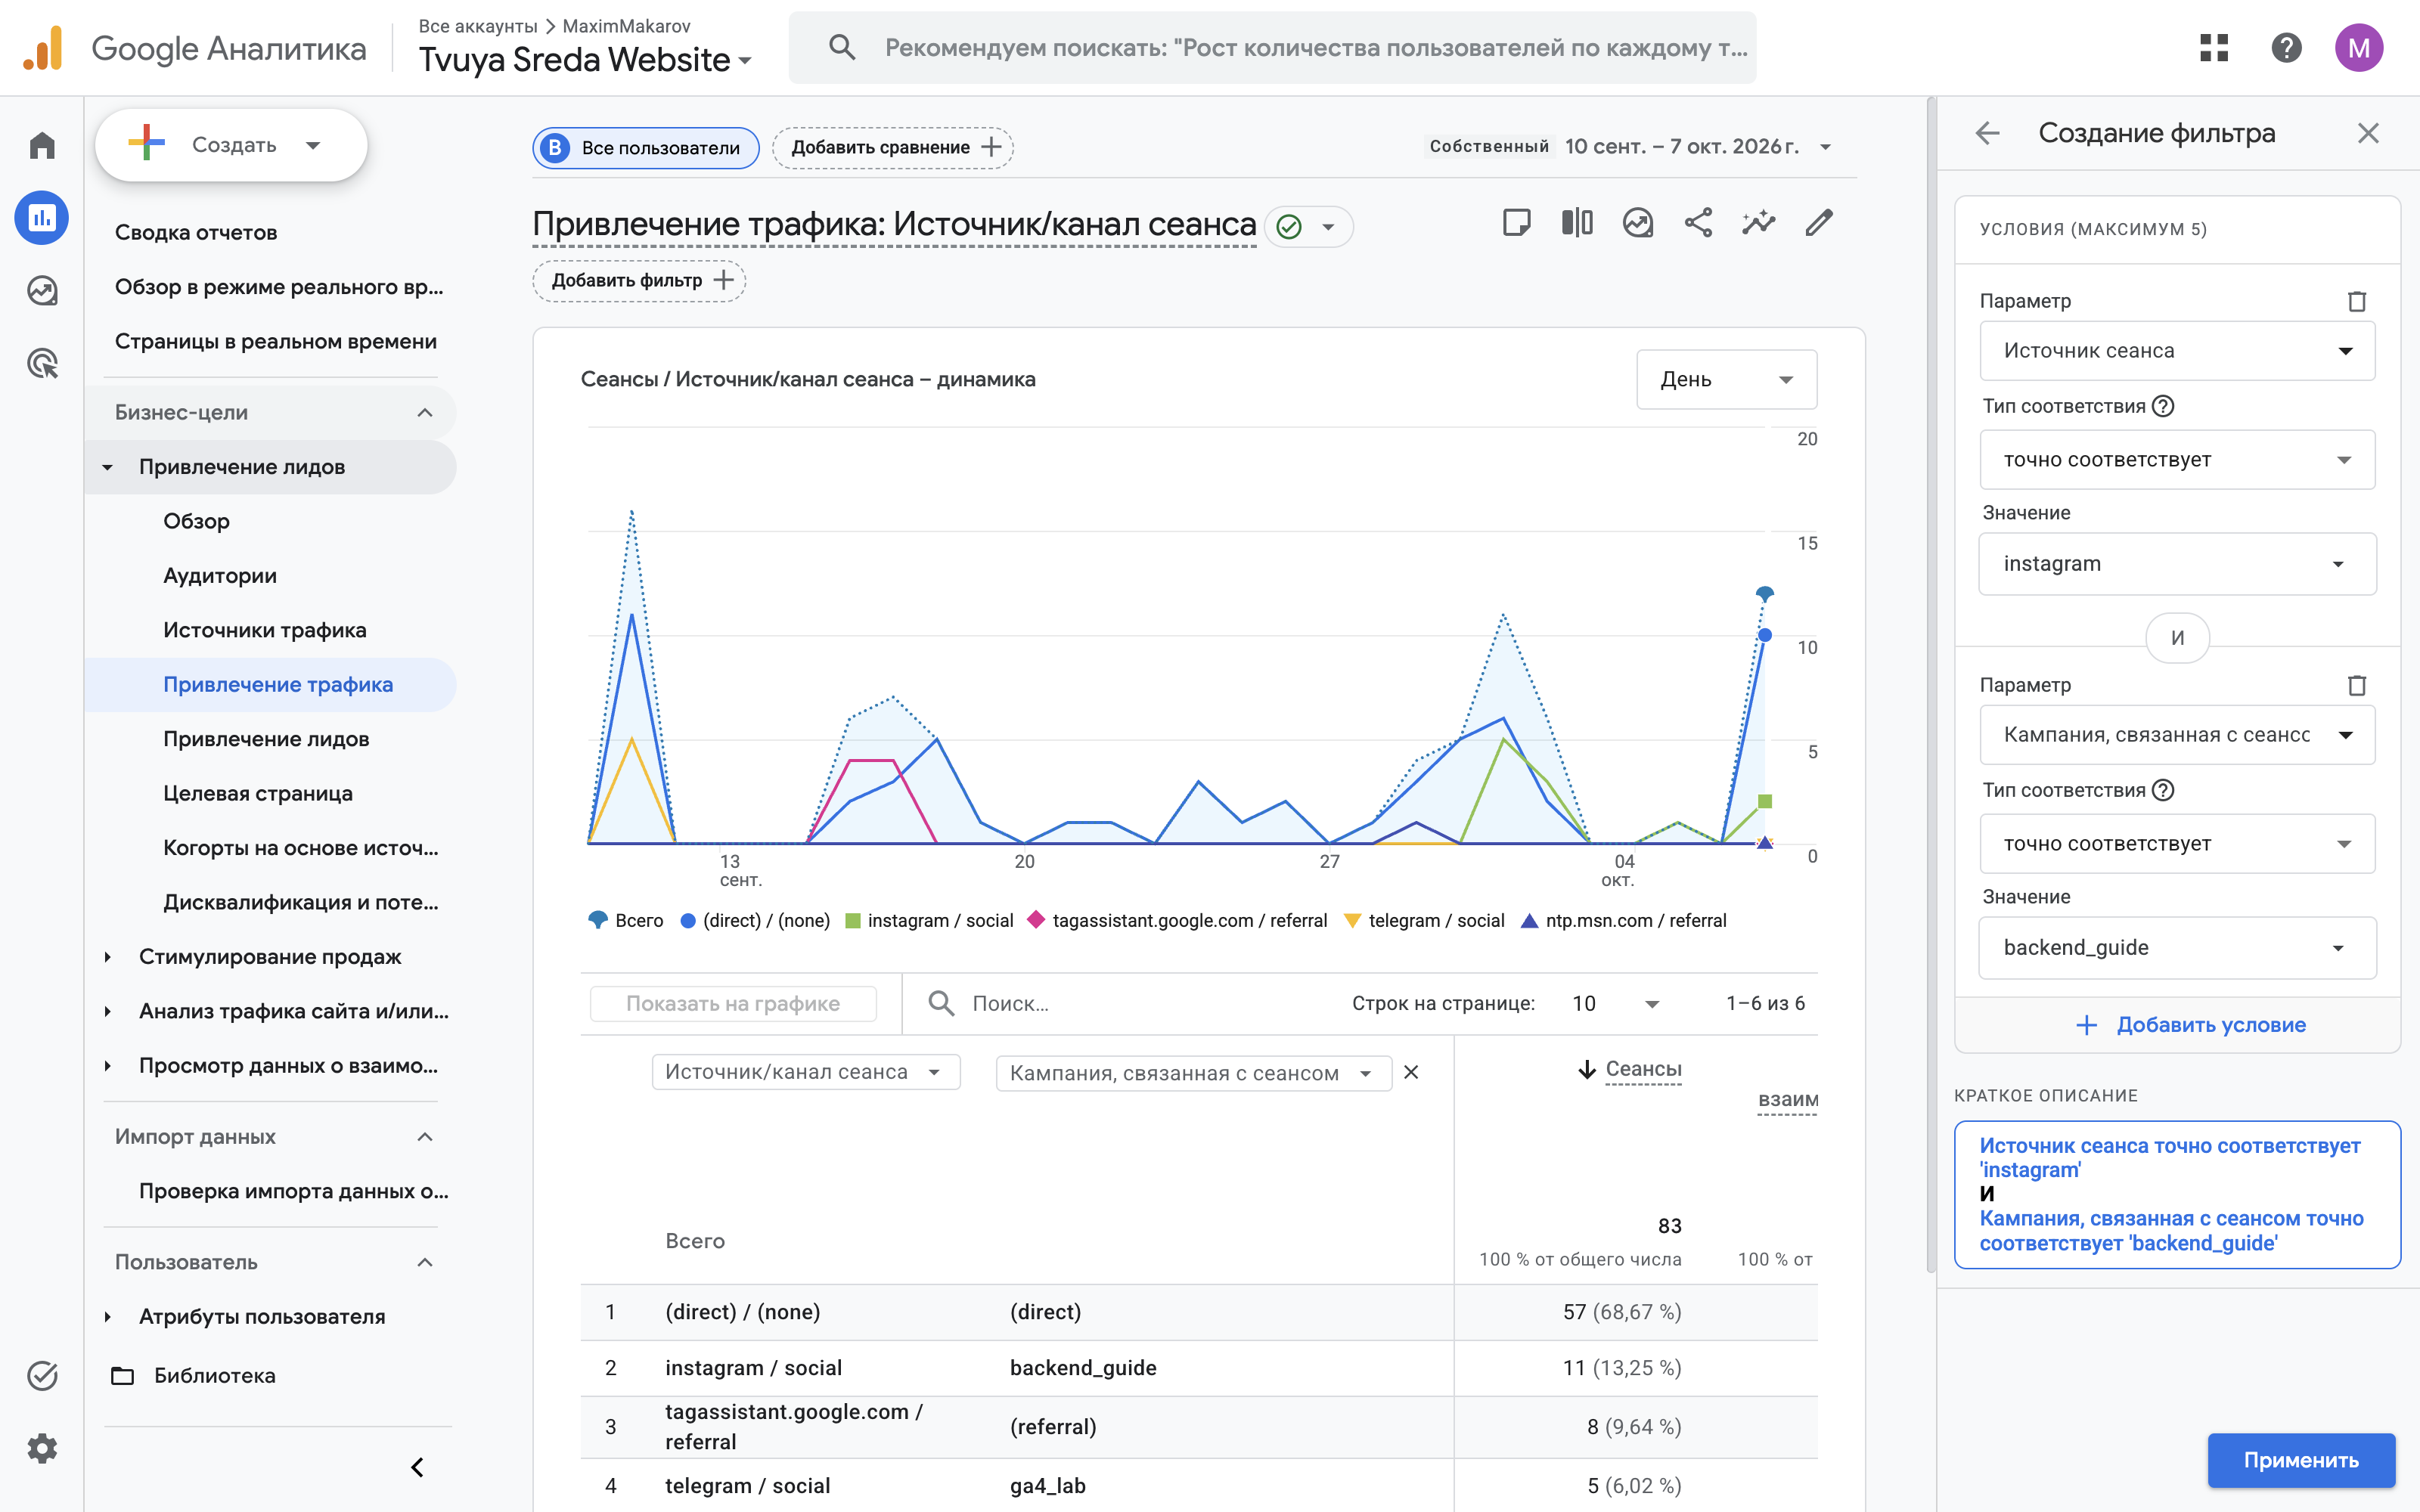Click Добавить фильтр chip
The image size is (2420, 1512).
click(x=639, y=280)
